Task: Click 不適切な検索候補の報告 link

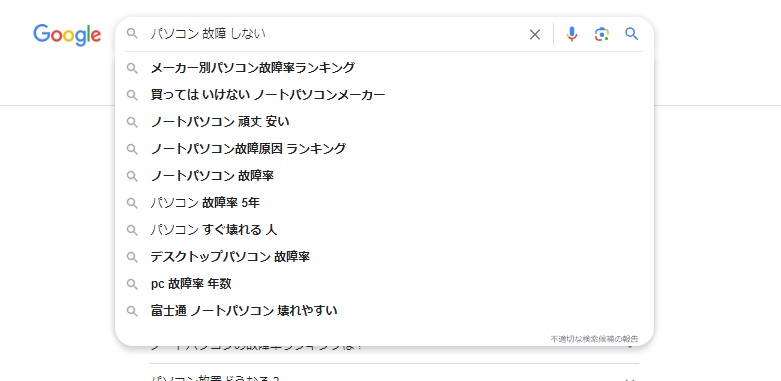Action: click(x=594, y=339)
